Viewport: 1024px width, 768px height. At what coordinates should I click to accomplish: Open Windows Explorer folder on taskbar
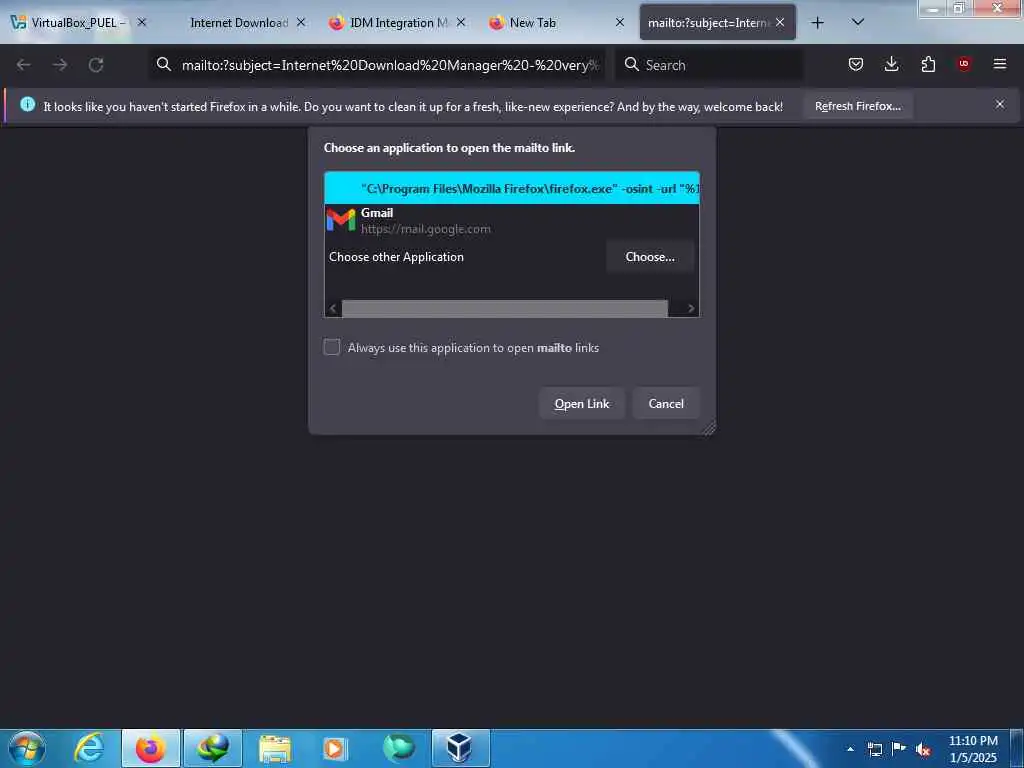[275, 748]
